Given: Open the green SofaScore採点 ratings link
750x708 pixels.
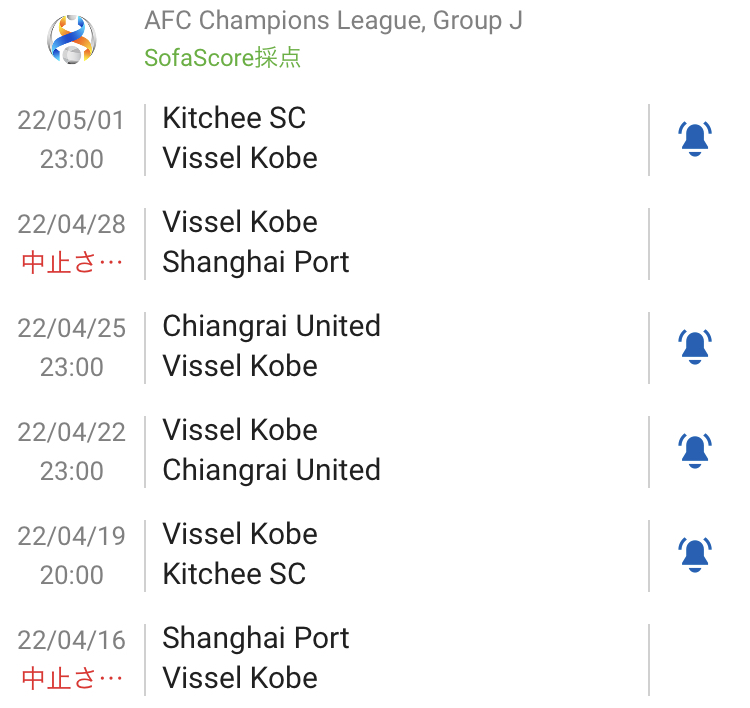Looking at the screenshot, I should 222,58.
